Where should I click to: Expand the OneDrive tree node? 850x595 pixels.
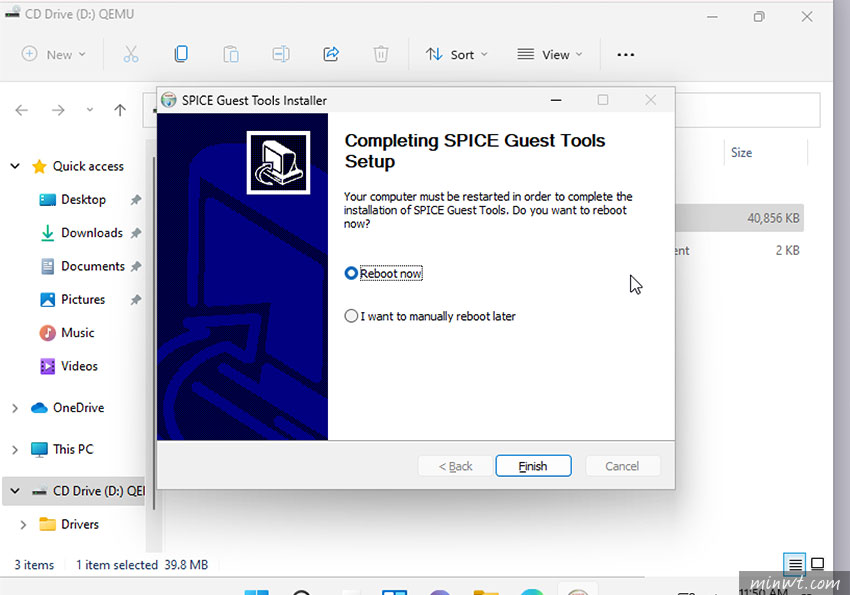point(15,408)
